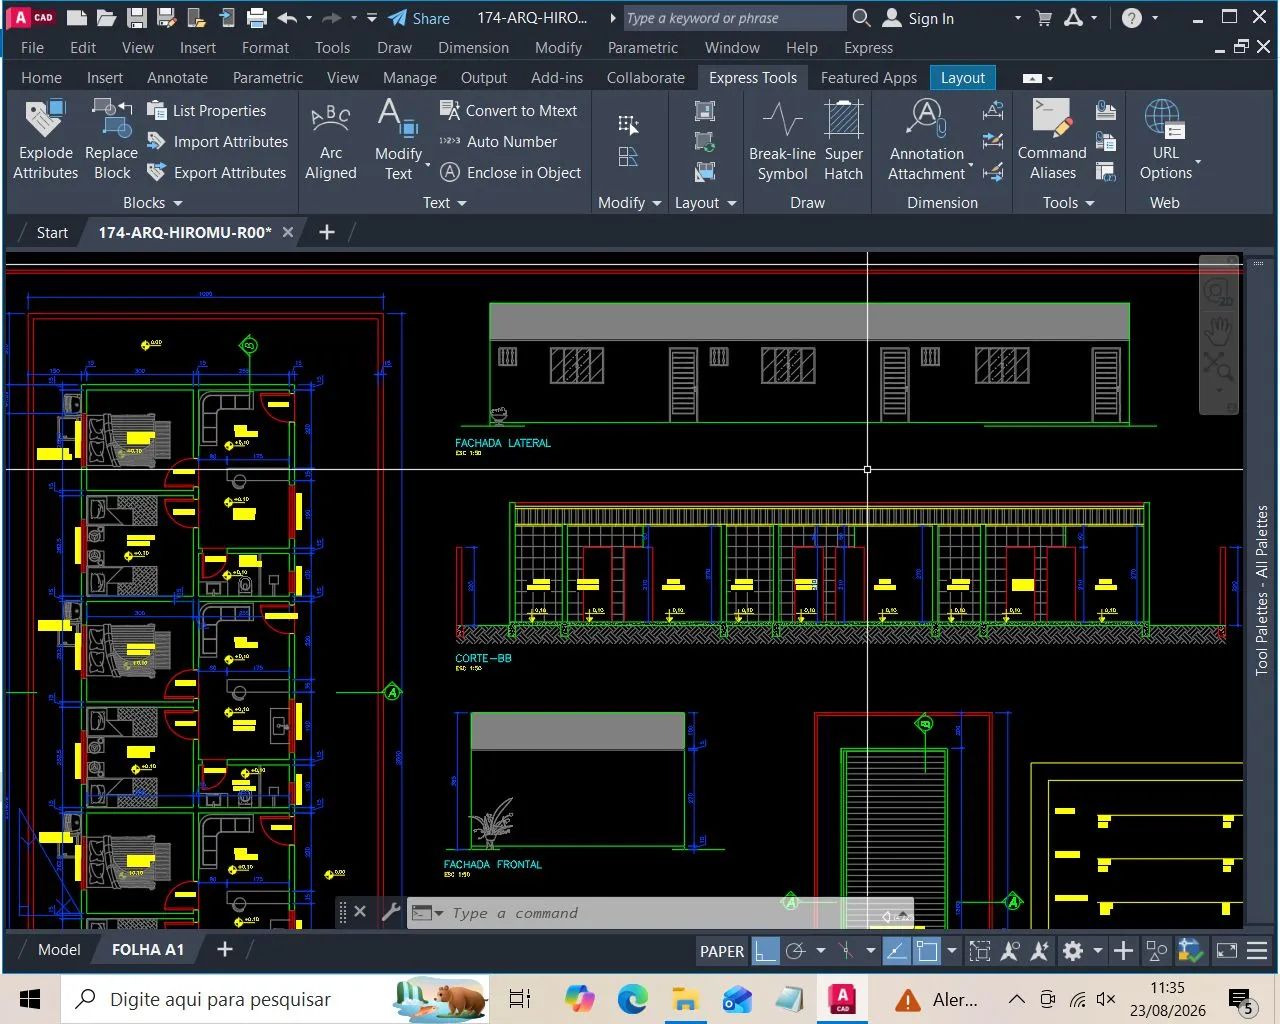1280x1024 pixels.
Task: Open the Annotation Attachment tool
Action: [x=927, y=140]
